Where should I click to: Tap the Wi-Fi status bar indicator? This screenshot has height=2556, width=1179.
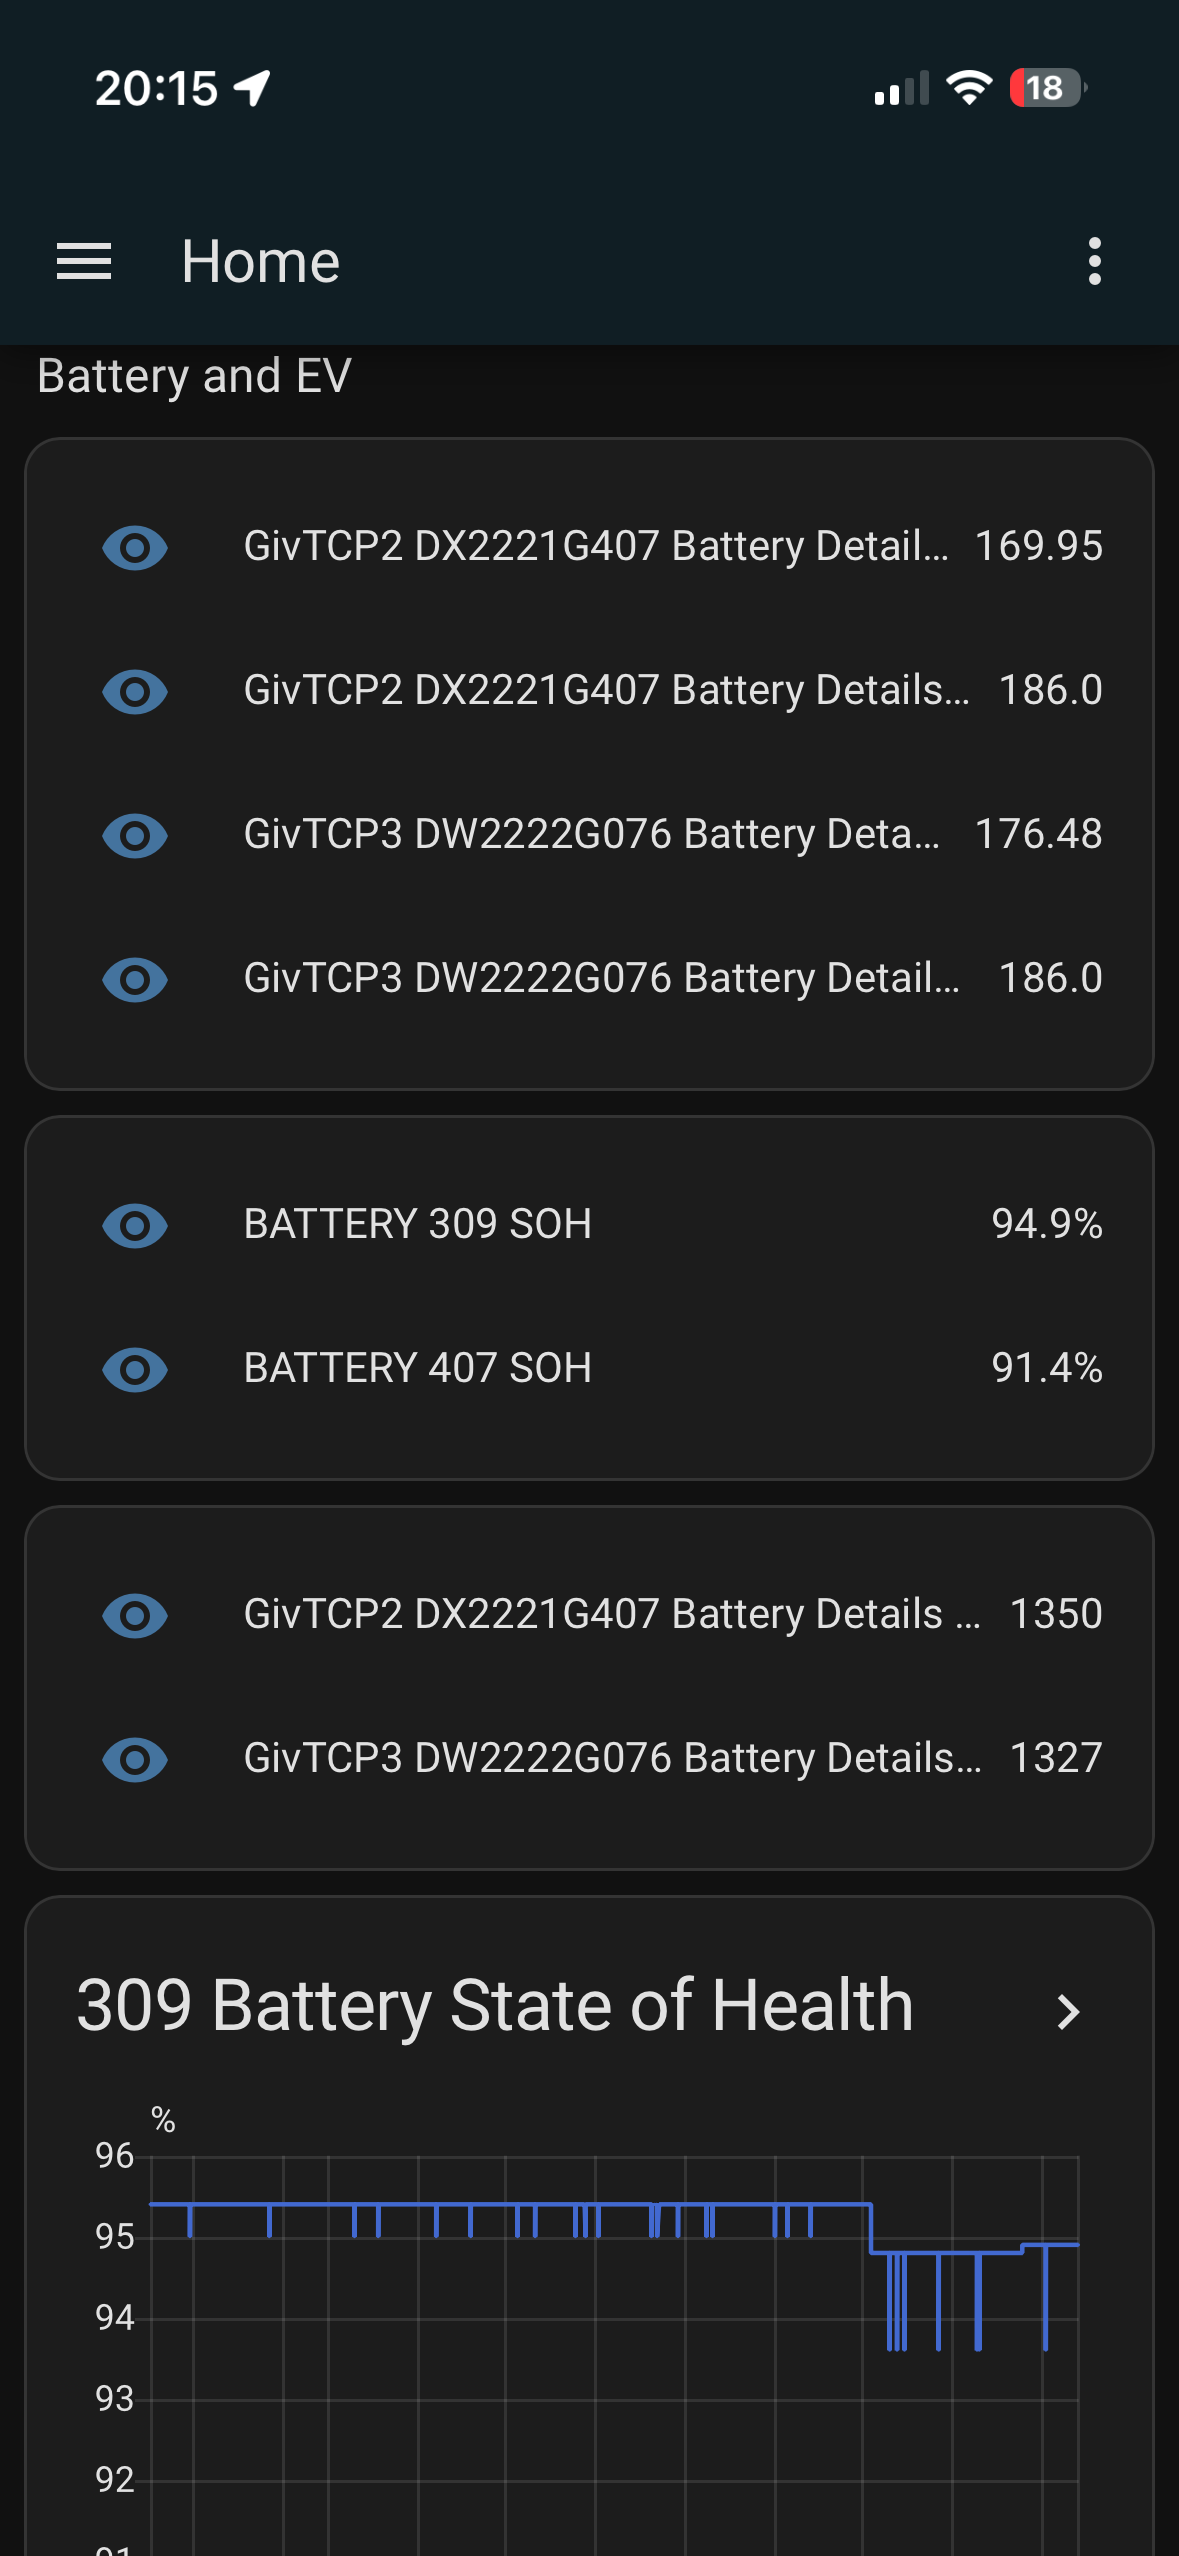pyautogui.click(x=969, y=88)
